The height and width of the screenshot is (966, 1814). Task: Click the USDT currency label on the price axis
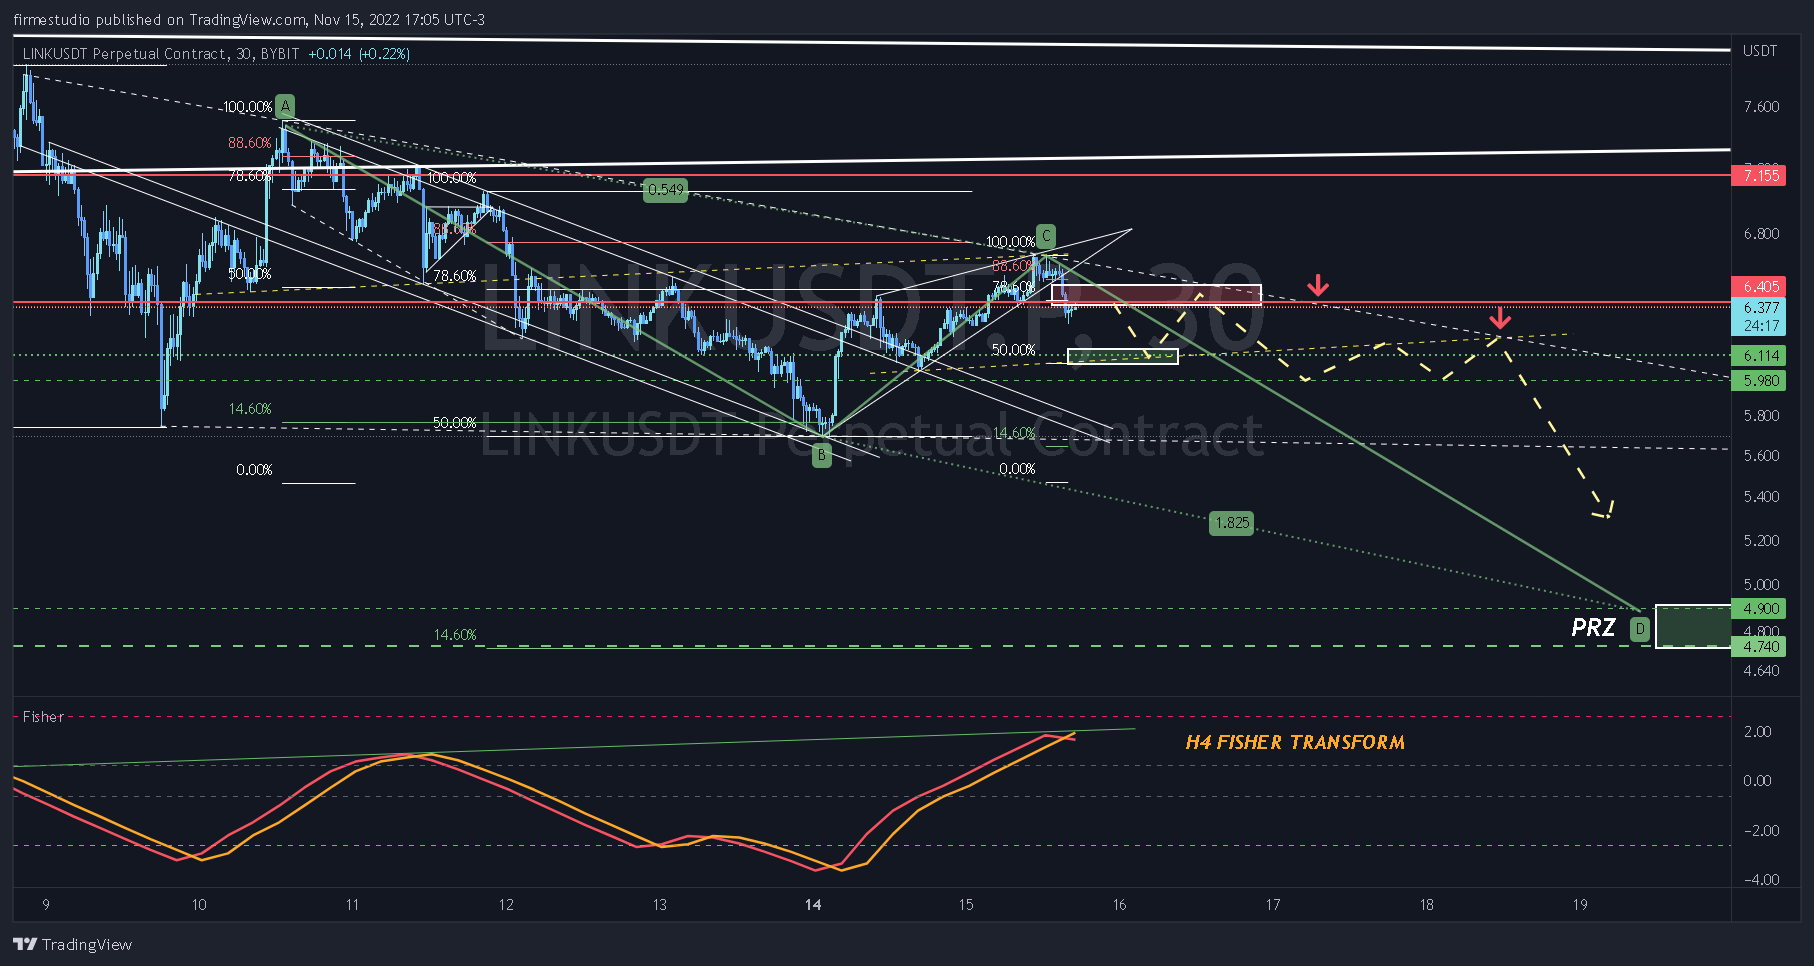[x=1760, y=51]
